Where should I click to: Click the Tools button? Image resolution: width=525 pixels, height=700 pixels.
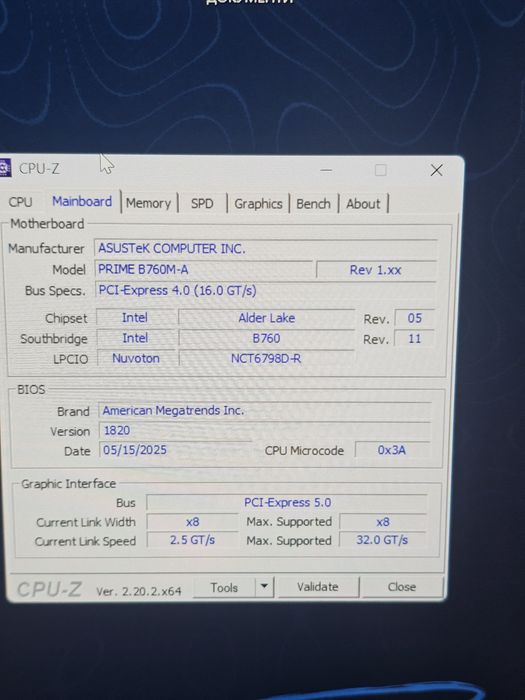pyautogui.click(x=224, y=588)
